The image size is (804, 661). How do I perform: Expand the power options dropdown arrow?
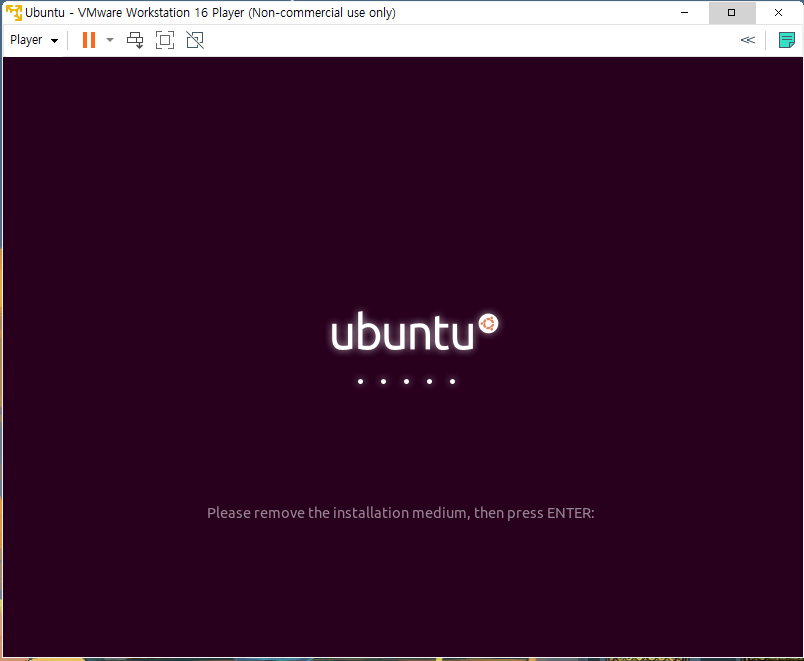110,40
